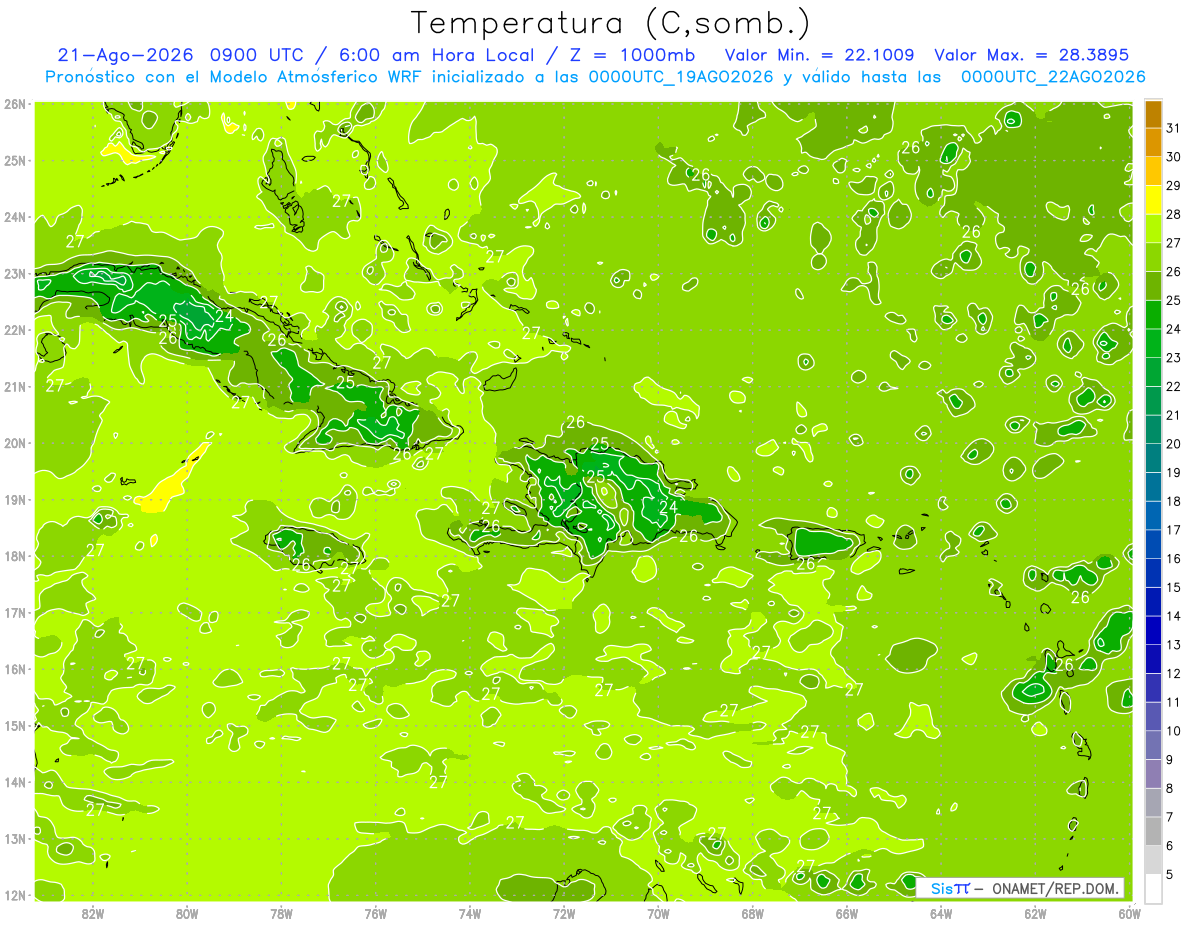Viewport: 1200px width, 927px height.
Task: Click the 20N latitude axis label
Action: (15, 443)
